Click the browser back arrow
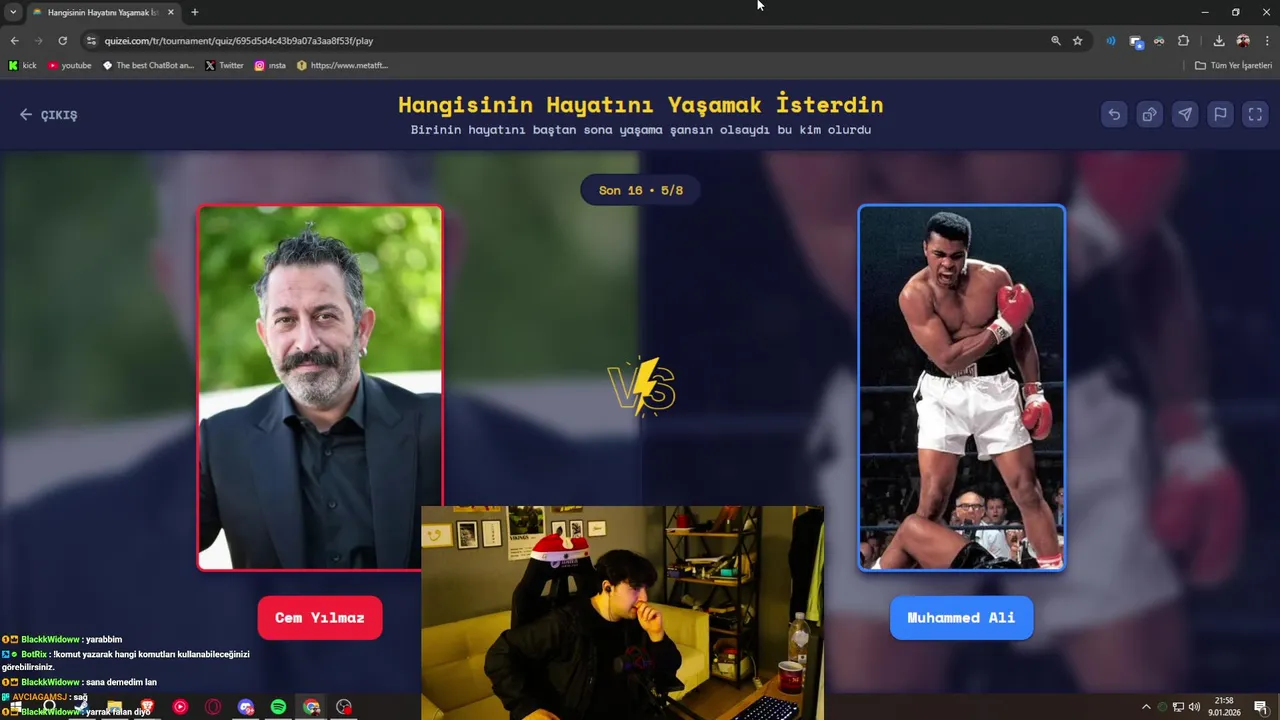Screen dimensions: 1280x720 pos(14,41)
